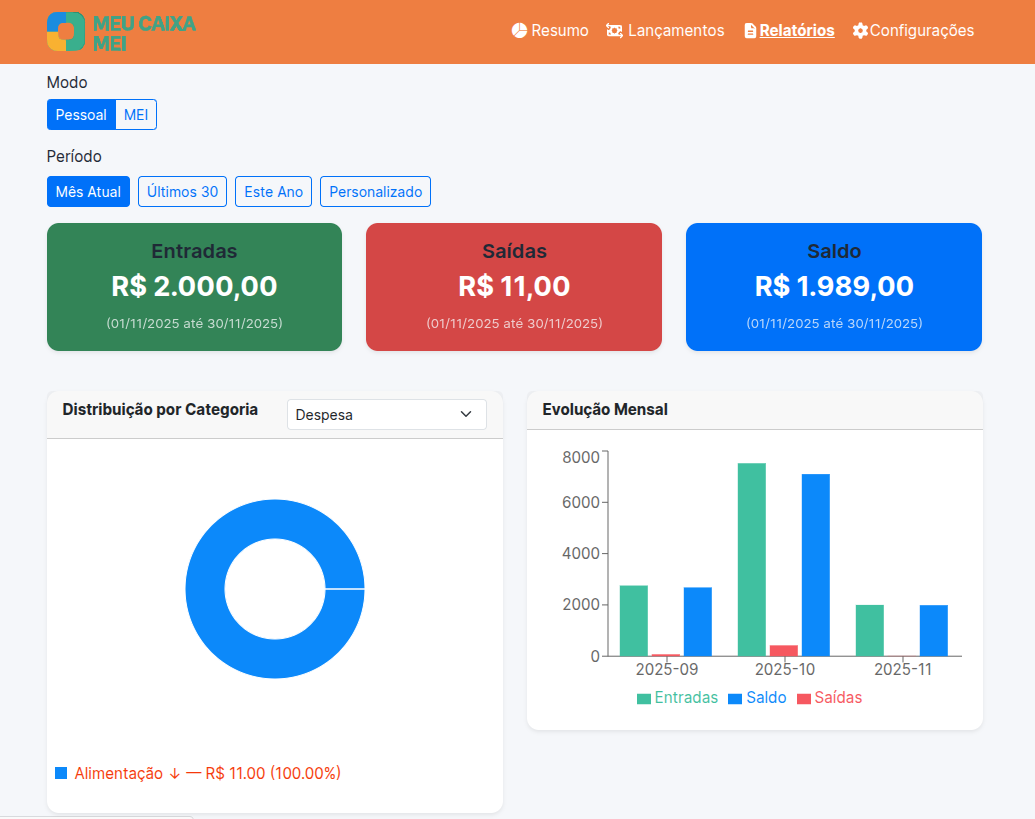Image resolution: width=1035 pixels, height=819 pixels.
Task: Click the cash icon beside Lançamentos
Action: 614,31
